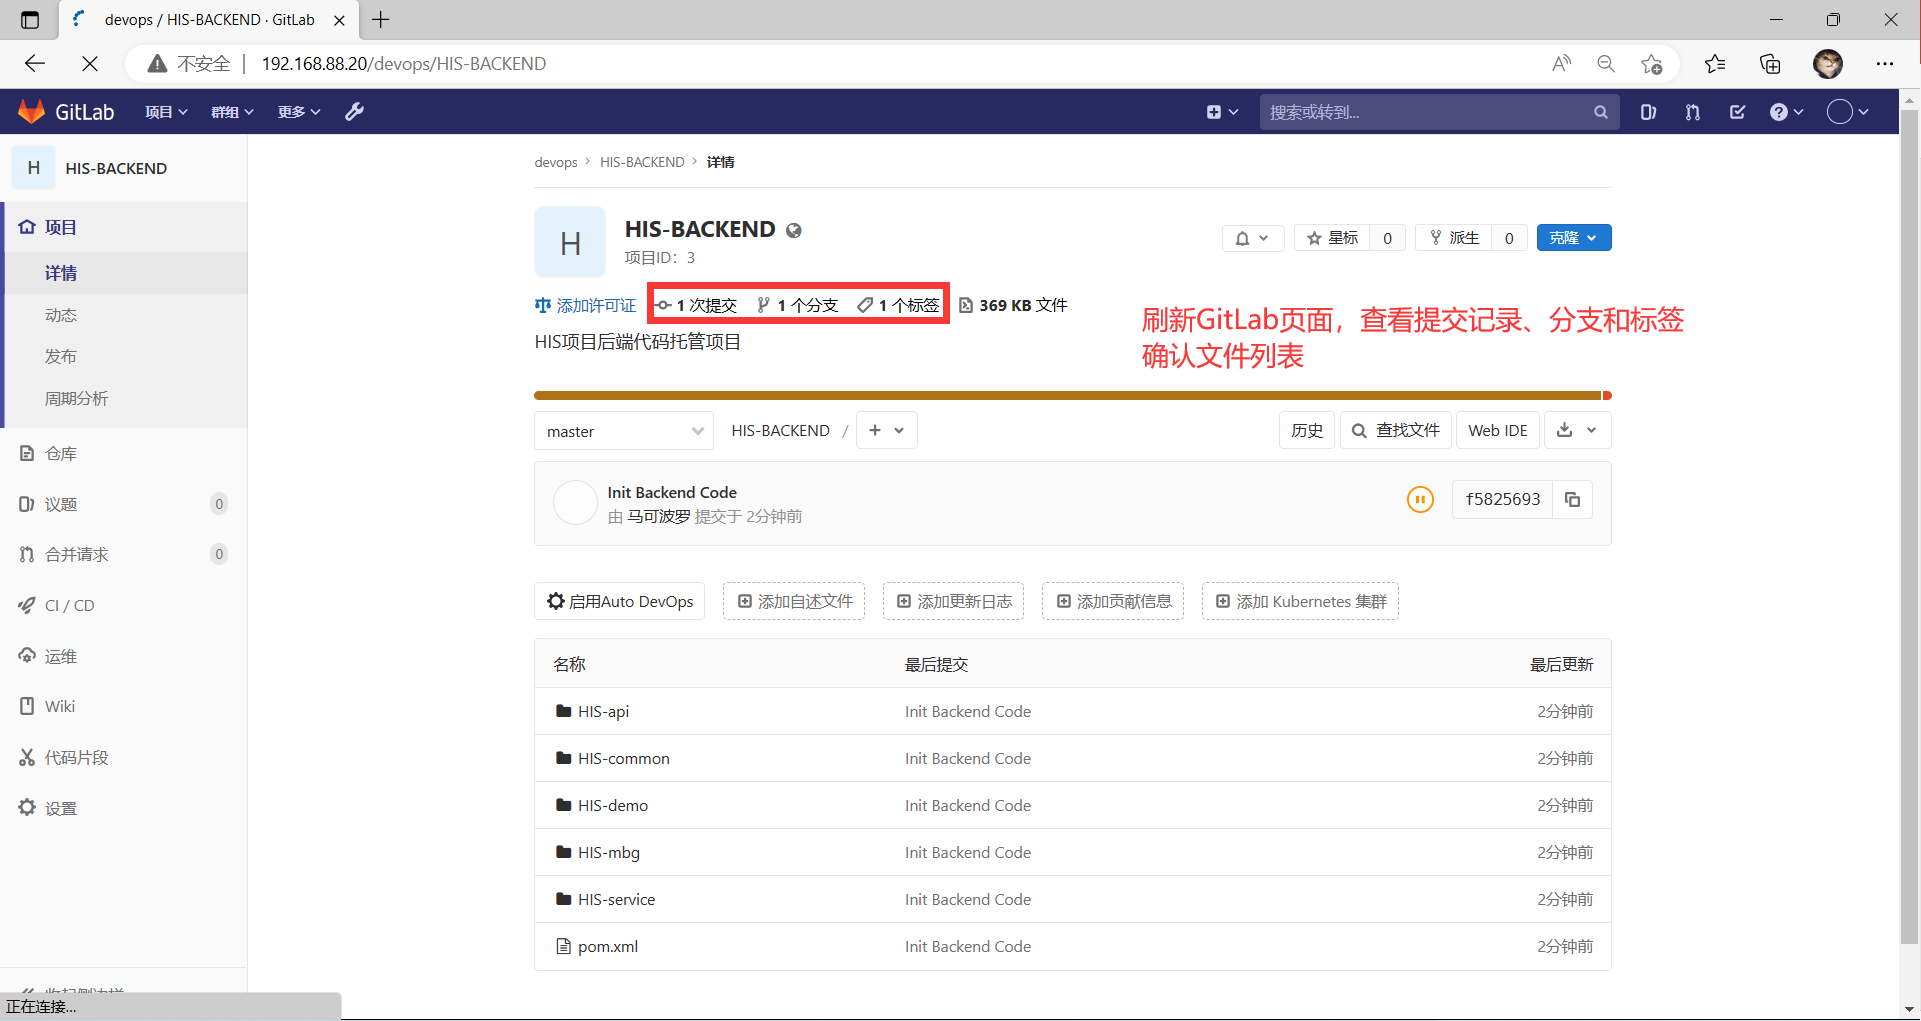
Task: Star the HIS-BACKEND project
Action: point(1332,238)
